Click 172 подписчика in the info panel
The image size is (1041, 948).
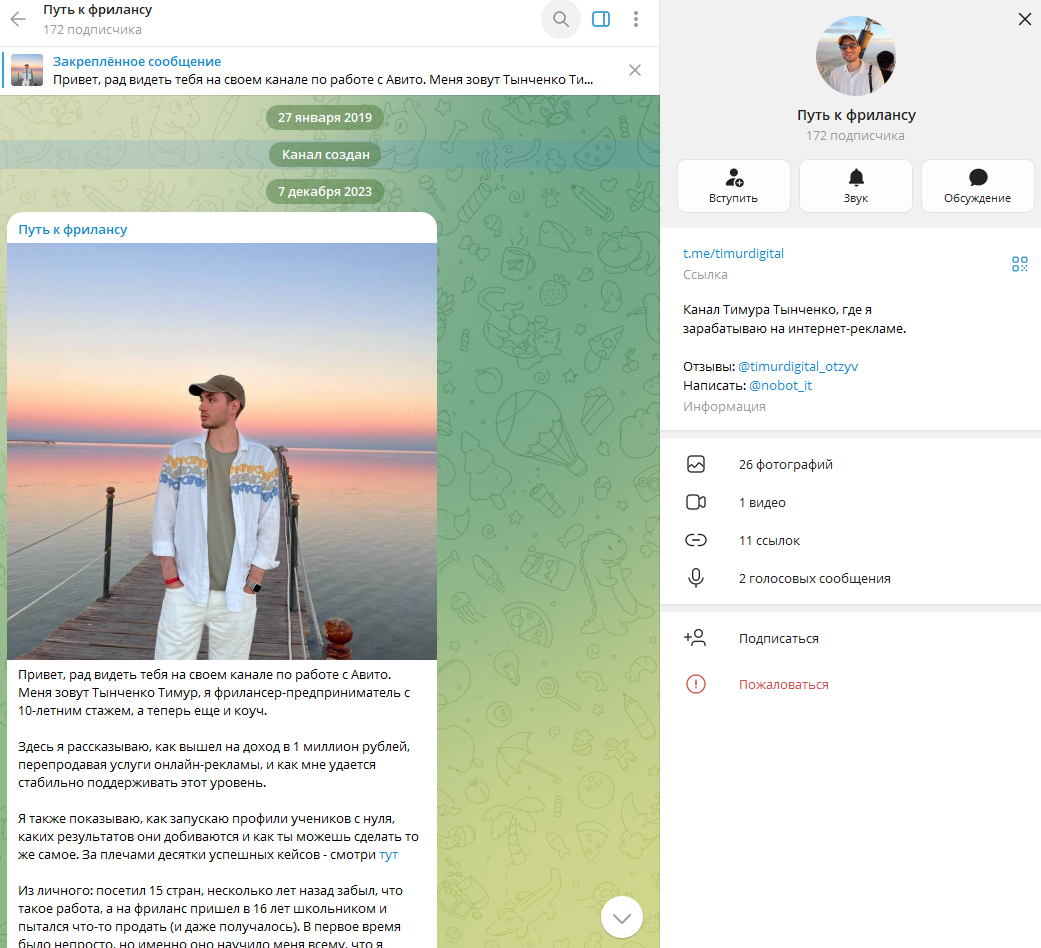click(855, 136)
